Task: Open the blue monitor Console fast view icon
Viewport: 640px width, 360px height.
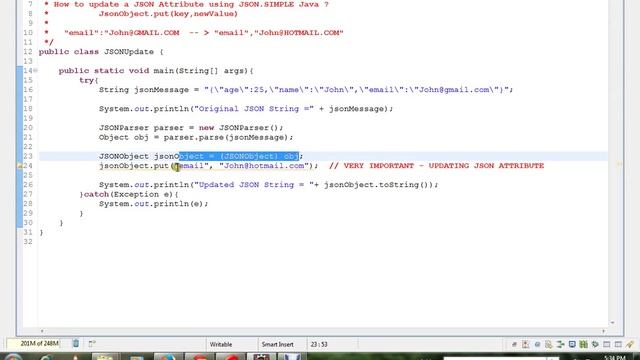Action: click(572, 344)
